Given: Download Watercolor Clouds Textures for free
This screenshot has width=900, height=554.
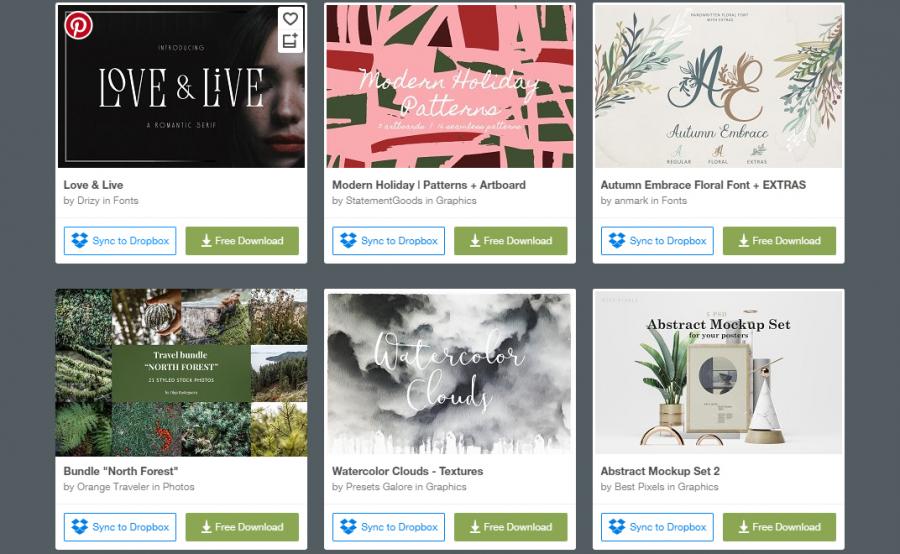Looking at the screenshot, I should point(511,527).
